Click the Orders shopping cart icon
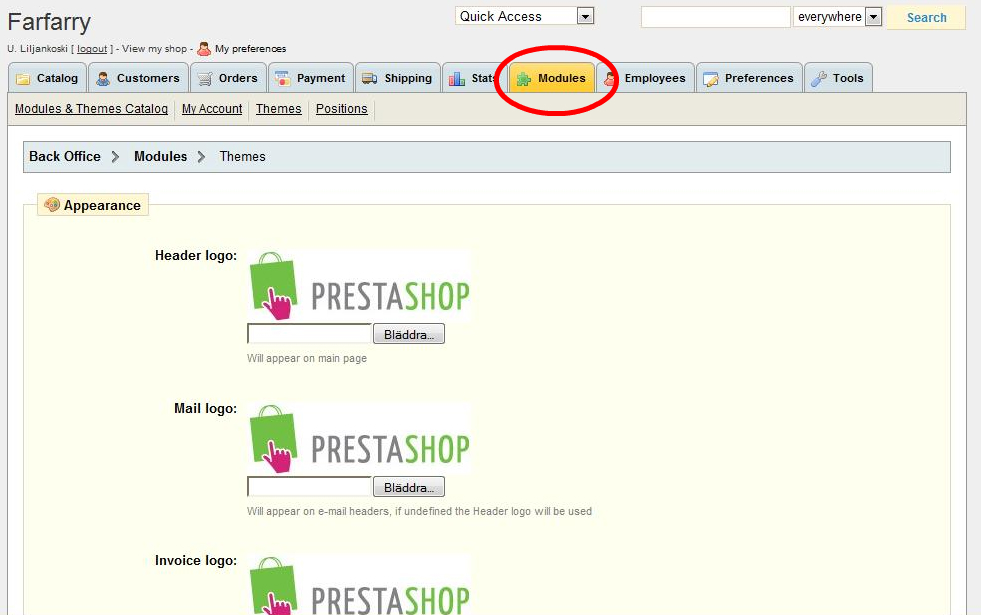981x615 pixels. 205,79
